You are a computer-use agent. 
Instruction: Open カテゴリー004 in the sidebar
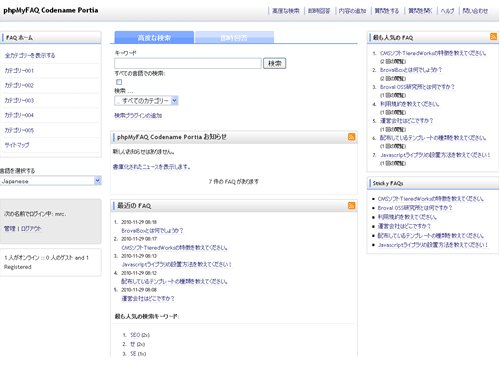click(x=19, y=115)
